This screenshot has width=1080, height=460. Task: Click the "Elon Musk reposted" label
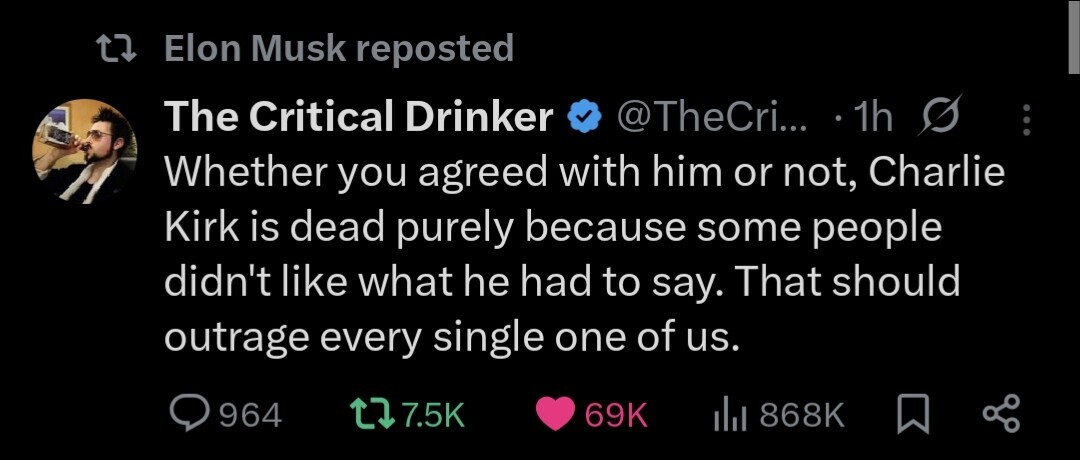(x=338, y=48)
